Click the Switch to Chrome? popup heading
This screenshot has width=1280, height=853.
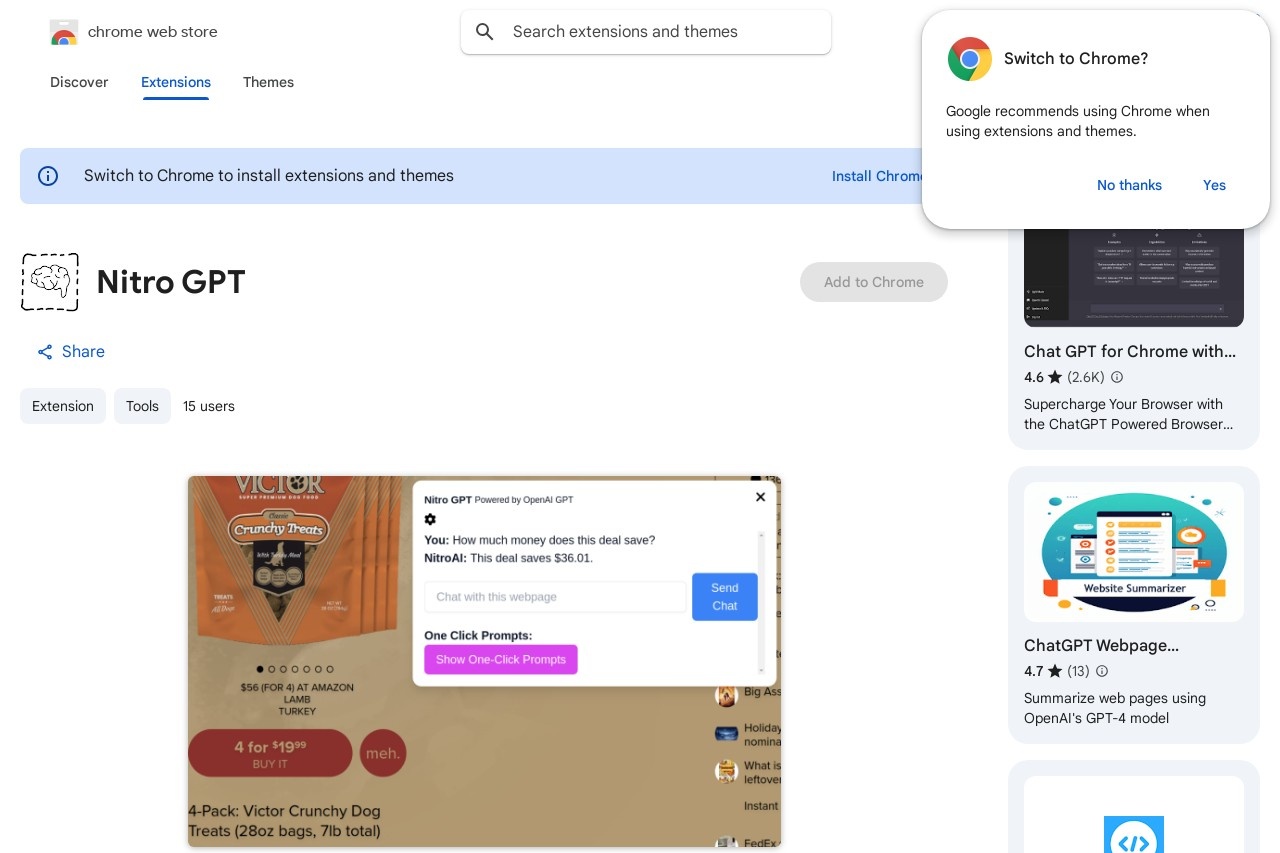tap(1076, 59)
